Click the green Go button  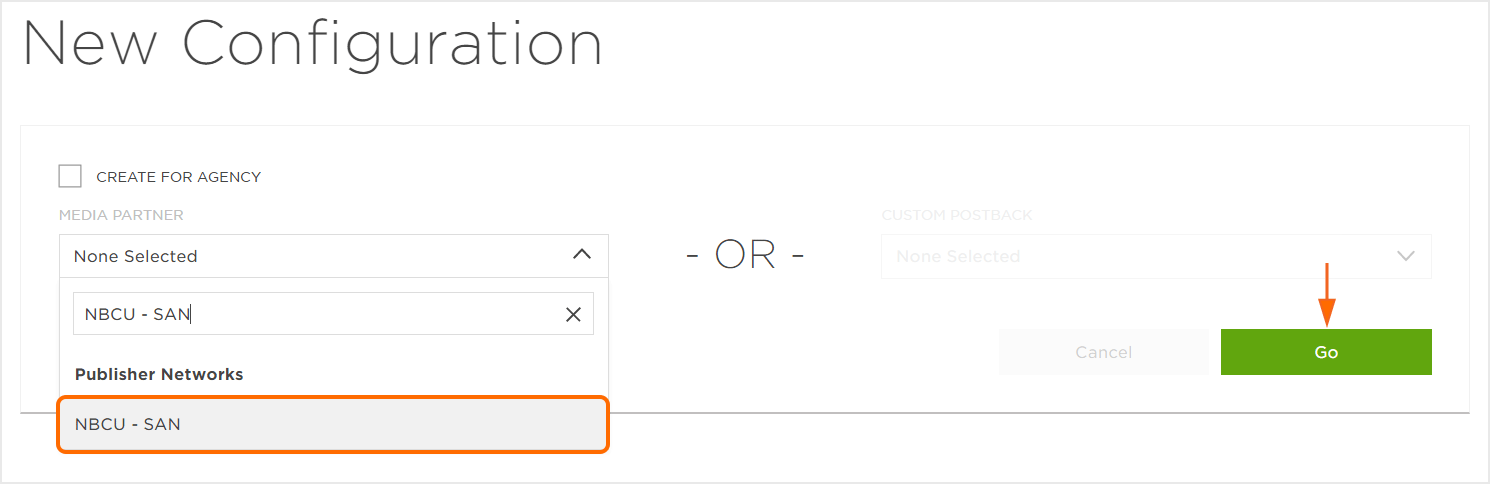[x=1326, y=352]
